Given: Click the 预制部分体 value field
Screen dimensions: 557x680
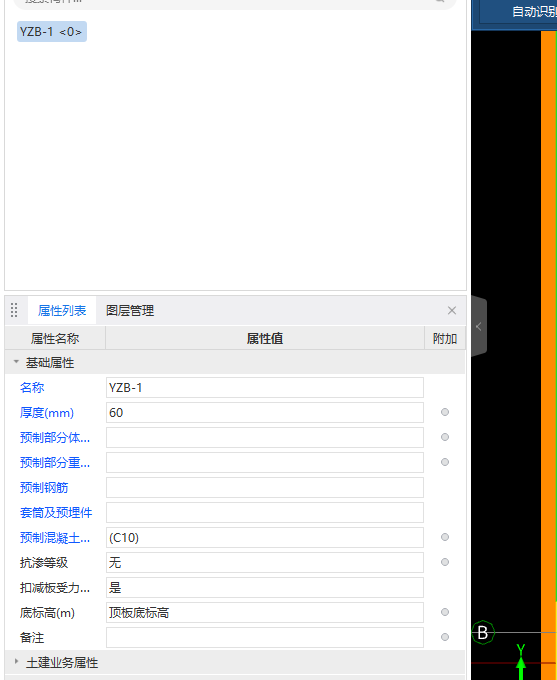Looking at the screenshot, I should pyautogui.click(x=265, y=438).
